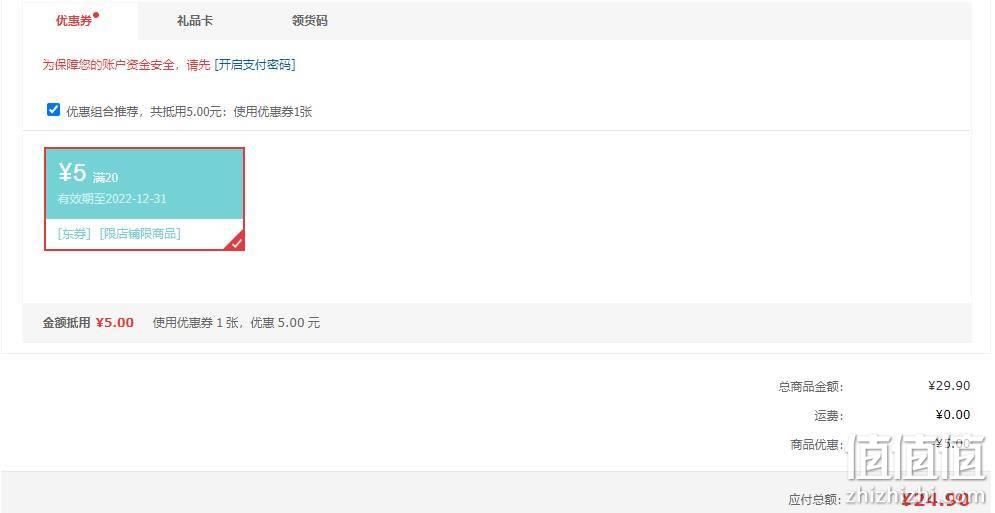Screen dimensions: 995x513
Task: Click the [限店铺限商品] restriction tag
Action: click(x=140, y=234)
